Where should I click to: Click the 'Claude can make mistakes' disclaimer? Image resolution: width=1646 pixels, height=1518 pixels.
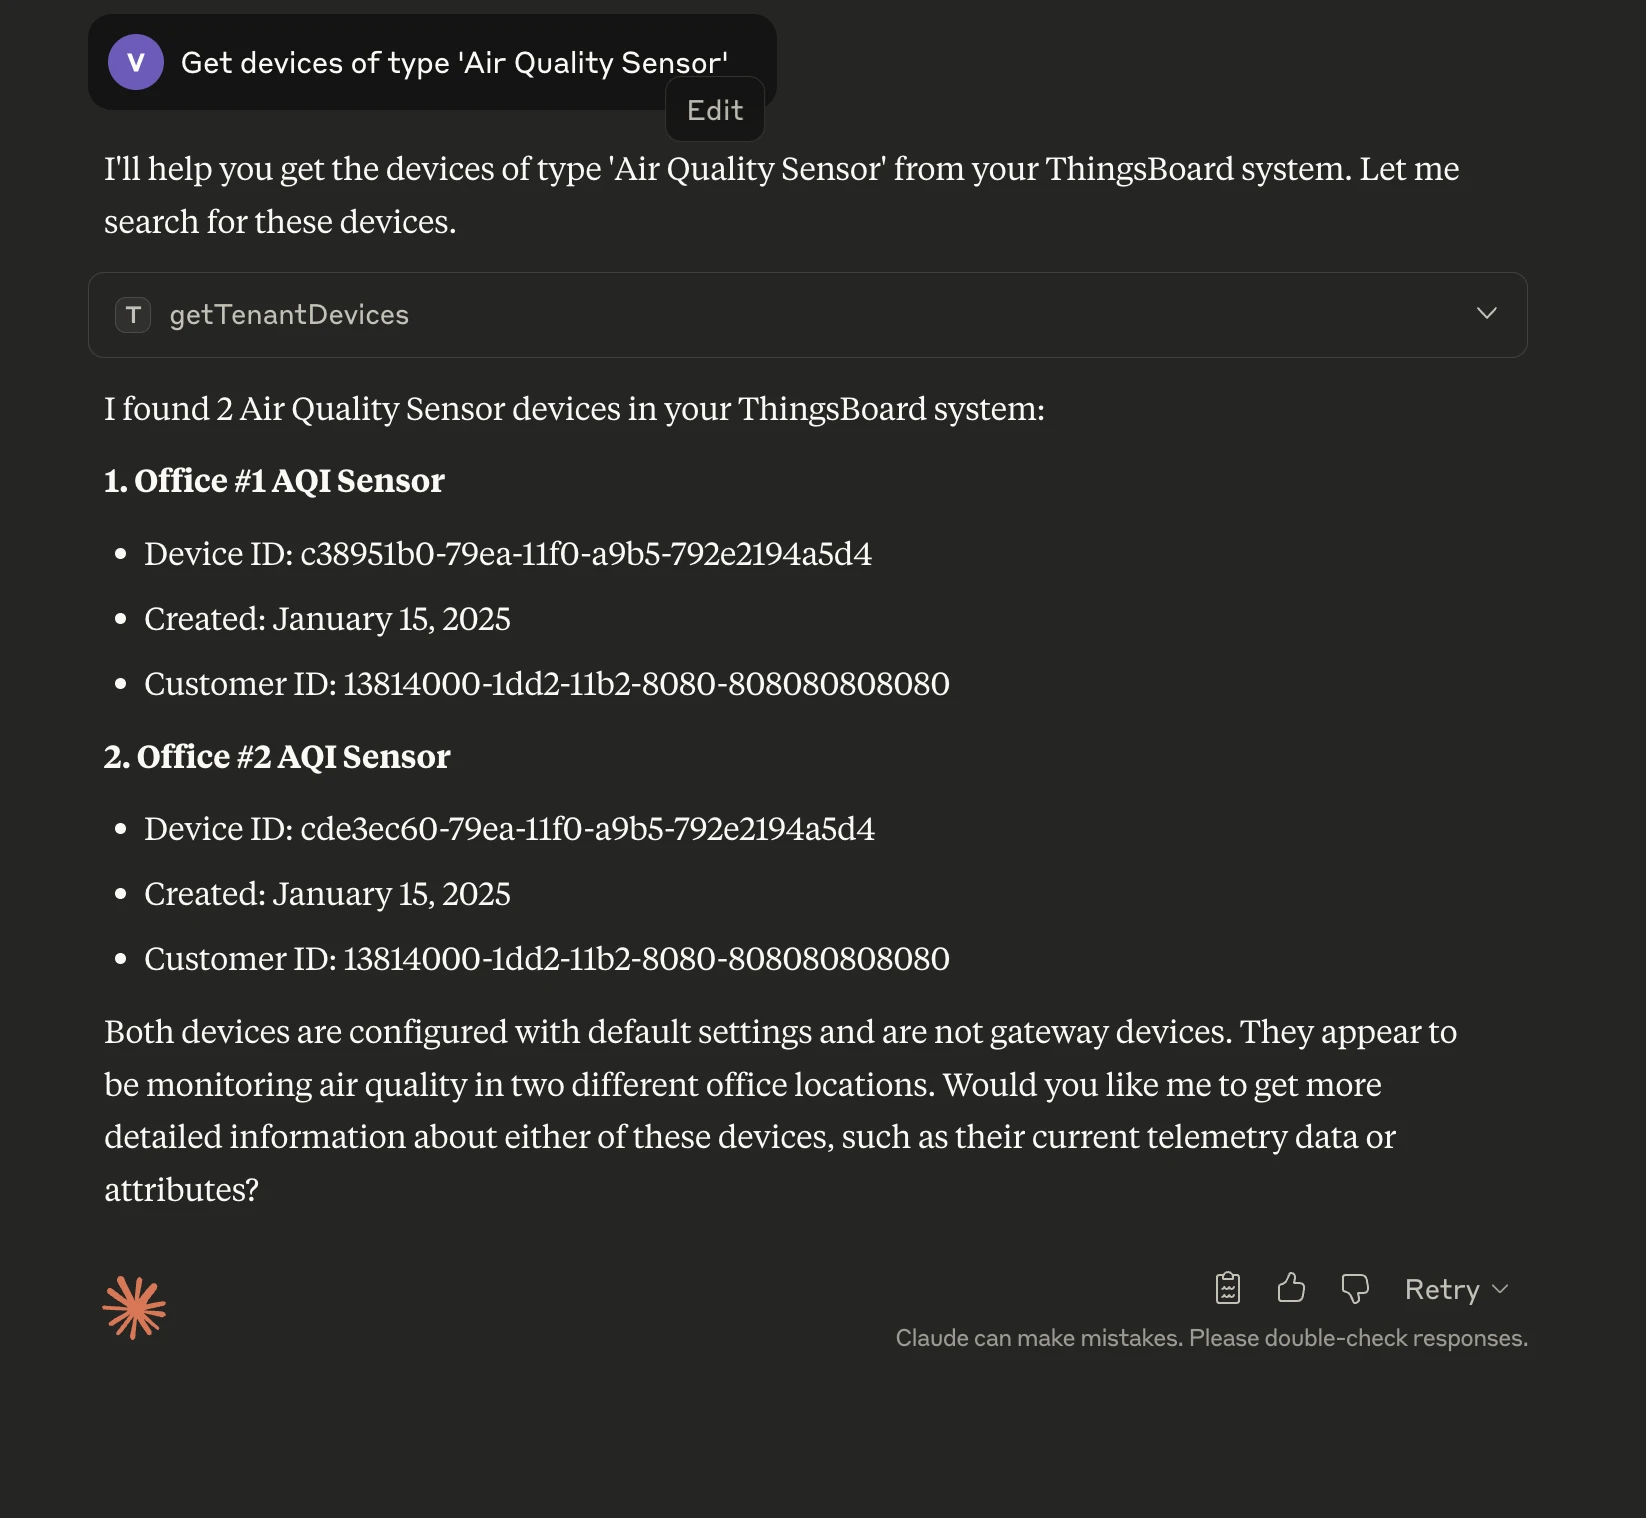[1211, 1338]
